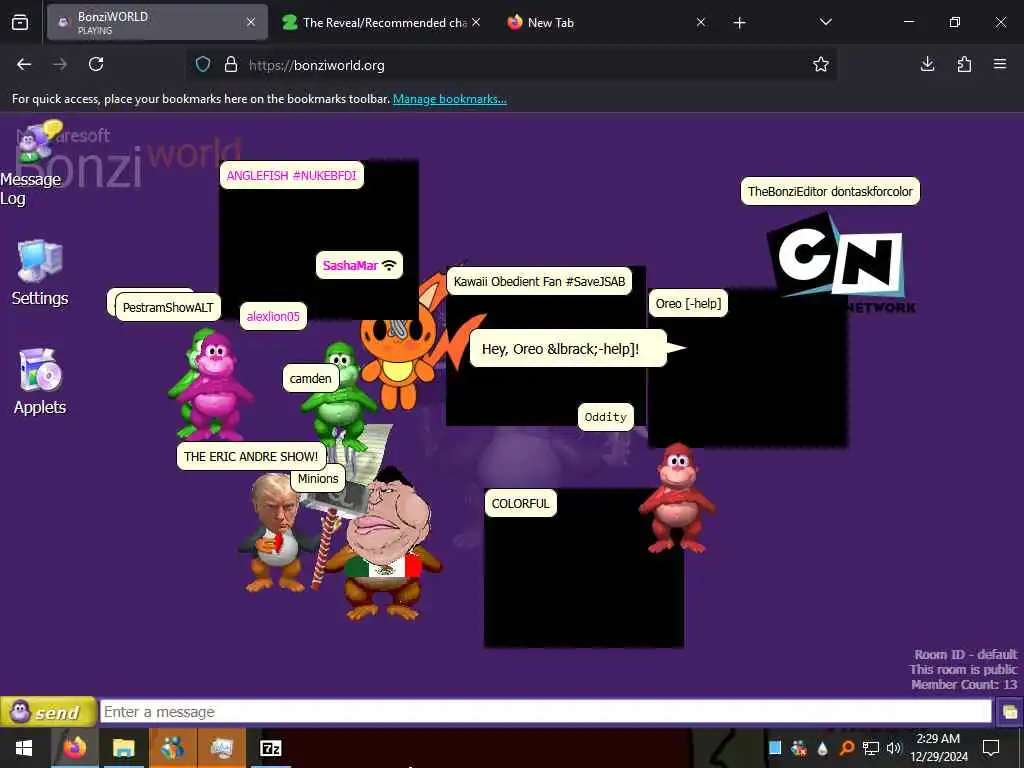Click the bonziworld.org address bar

511,65
